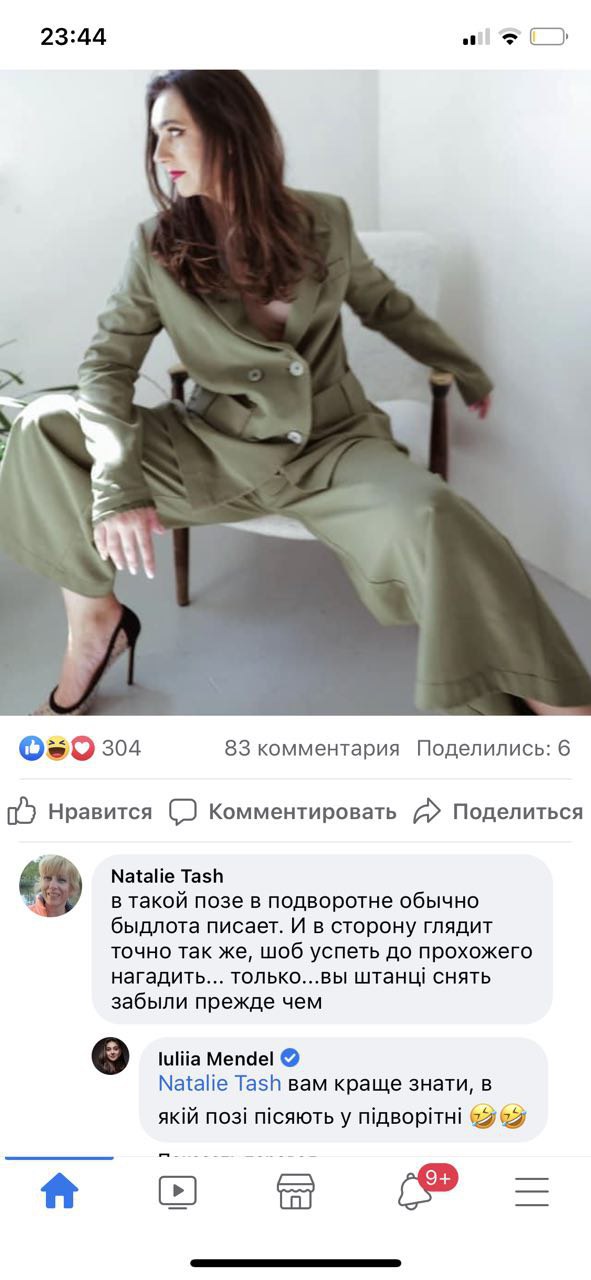View the reaction emojis with 304 count
Image resolution: width=591 pixels, height=1280 pixels.
pos(80,748)
